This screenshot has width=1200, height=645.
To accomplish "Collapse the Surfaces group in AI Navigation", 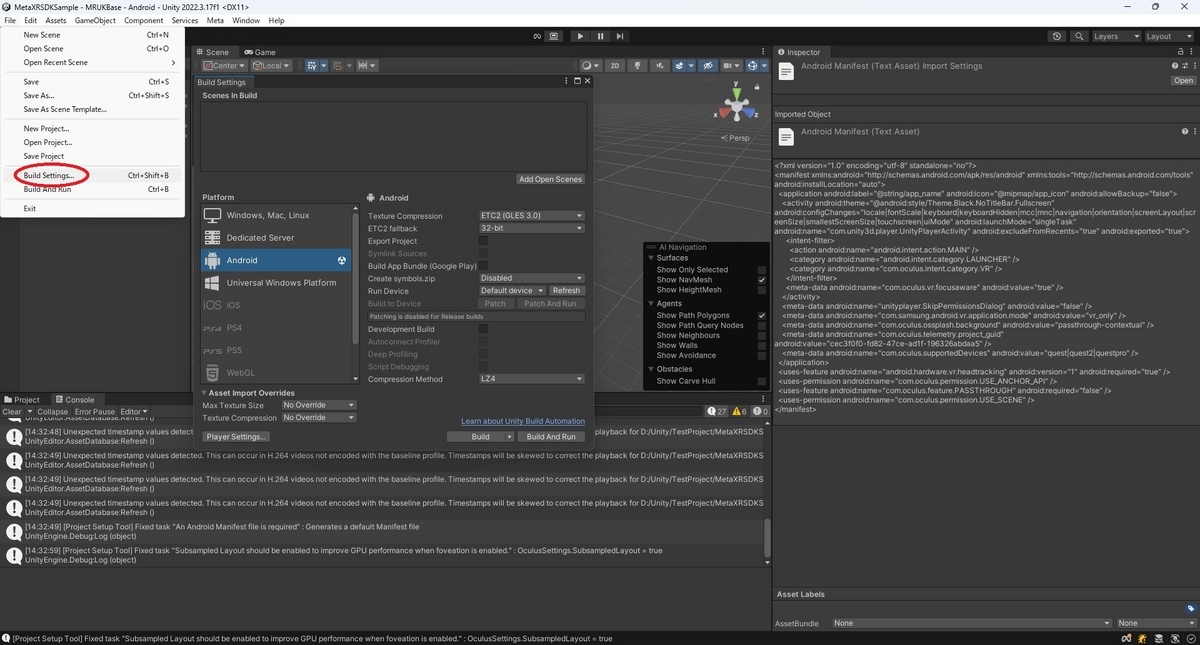I will point(651,258).
